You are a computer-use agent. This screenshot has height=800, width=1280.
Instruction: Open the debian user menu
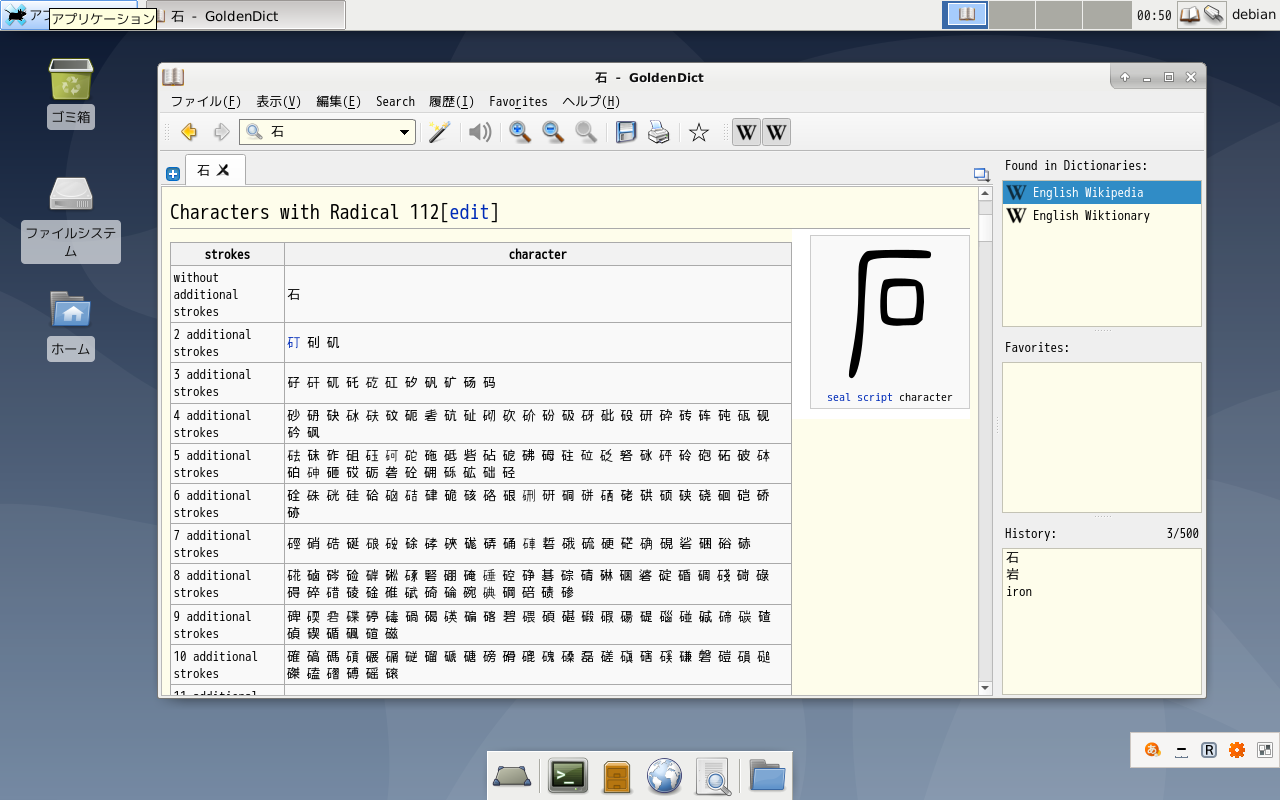point(1253,15)
